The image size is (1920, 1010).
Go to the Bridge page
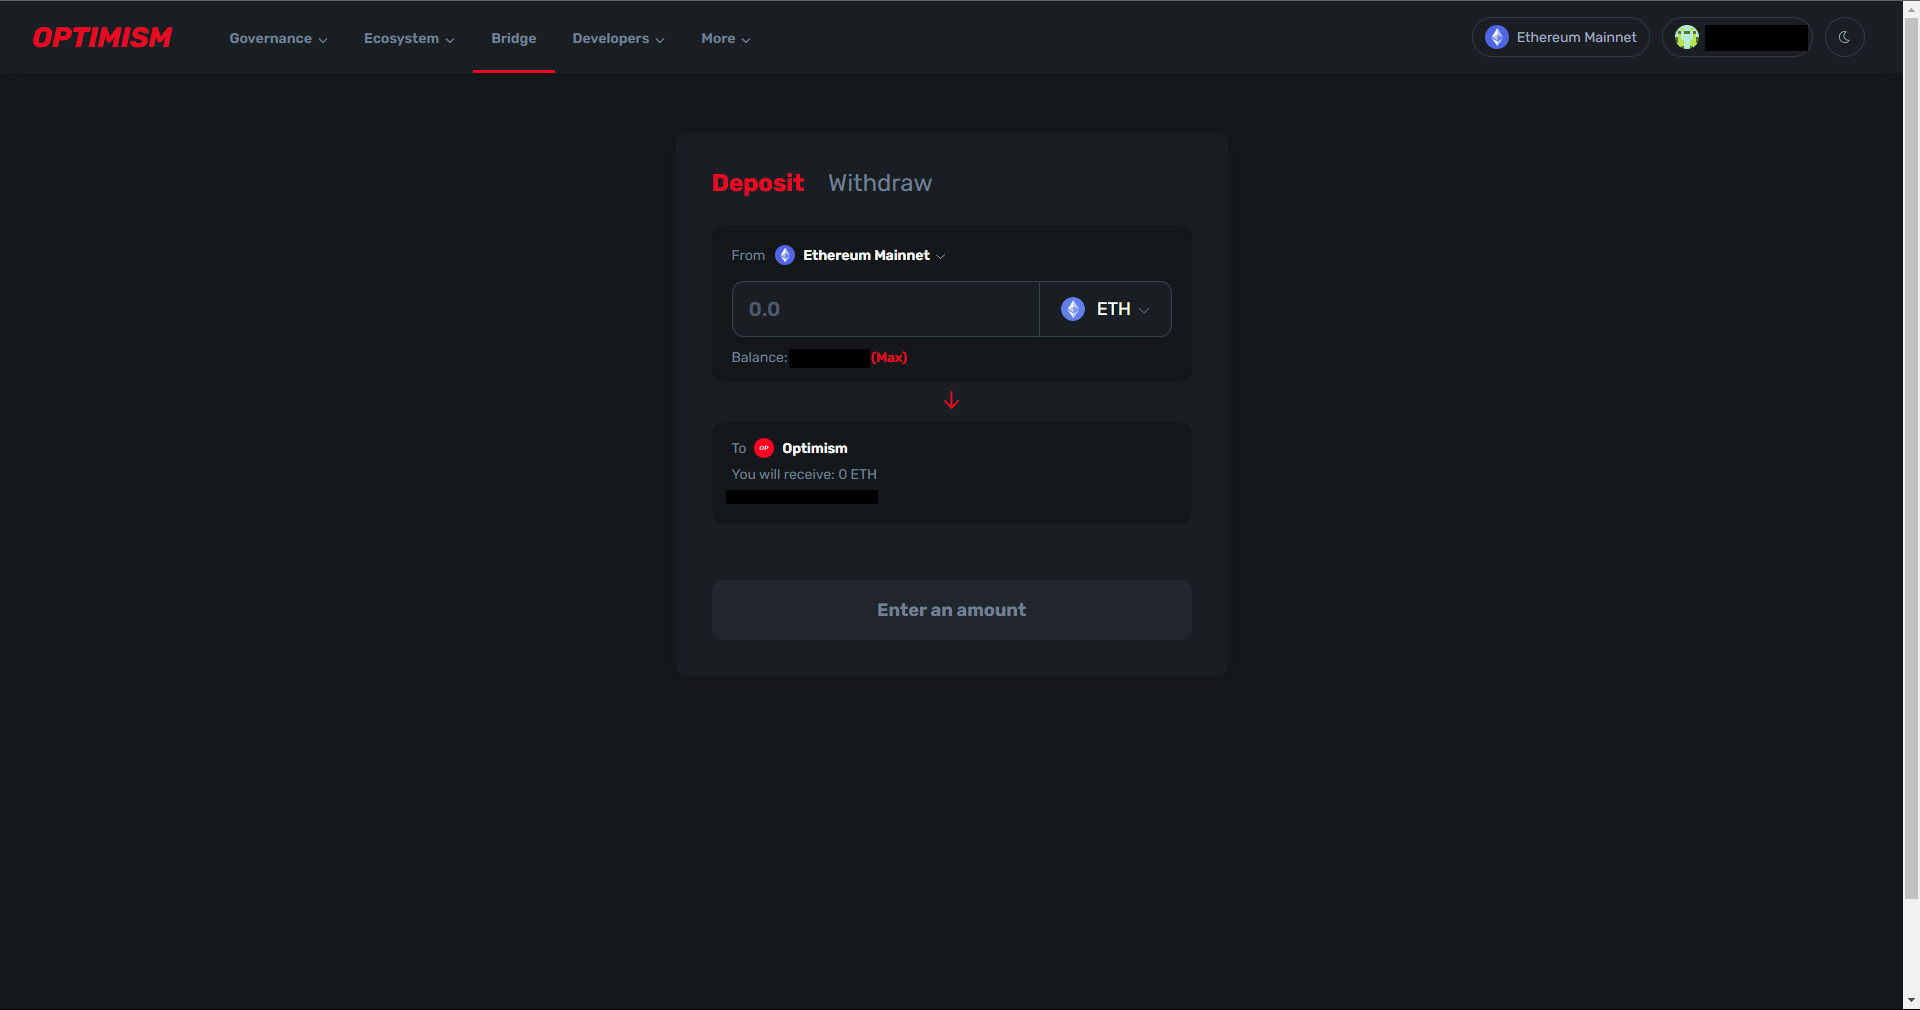(514, 38)
